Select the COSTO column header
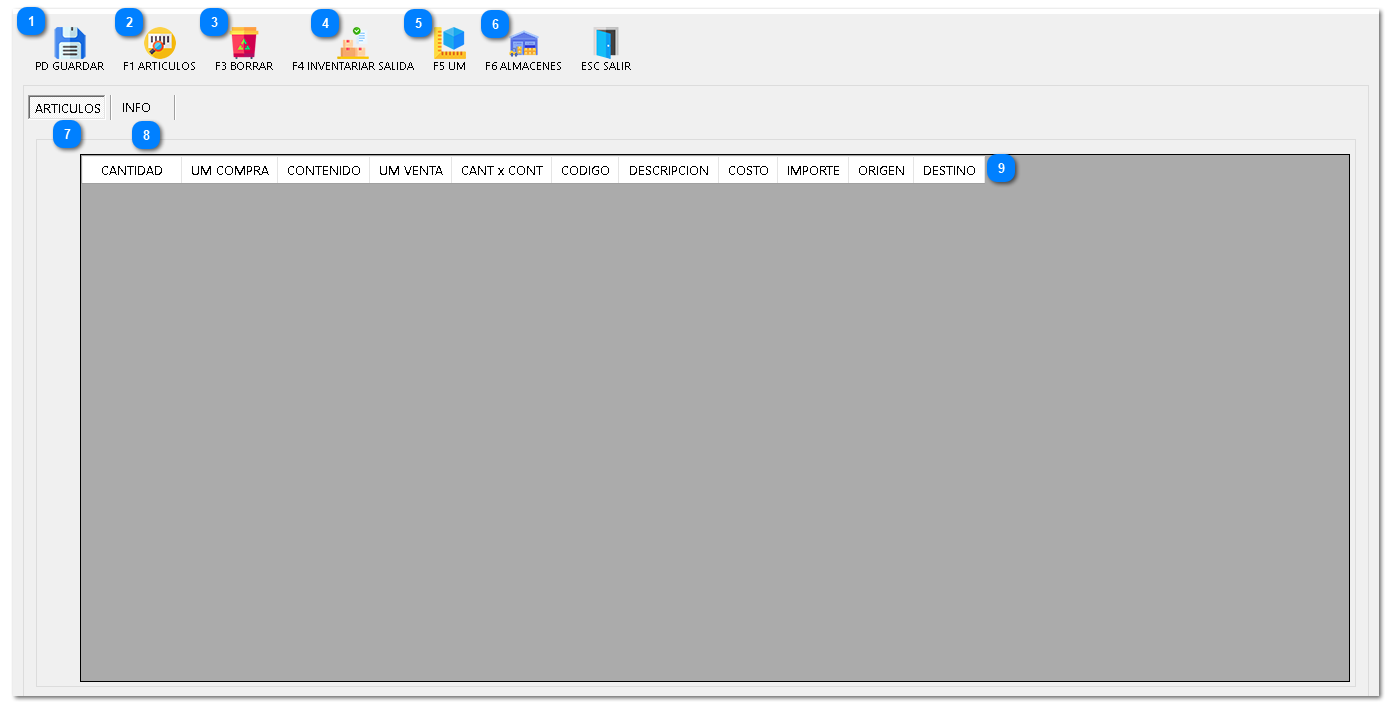This screenshot has height=705, width=1388. click(748, 171)
